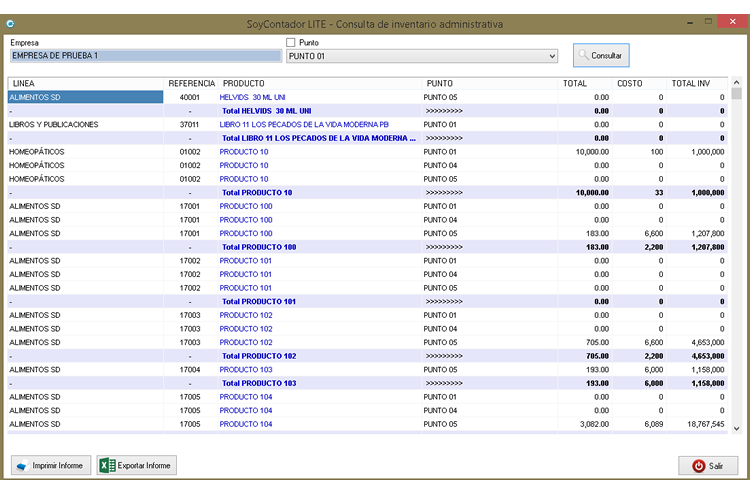Click the SoyContador app icon in title bar

[10, 23]
